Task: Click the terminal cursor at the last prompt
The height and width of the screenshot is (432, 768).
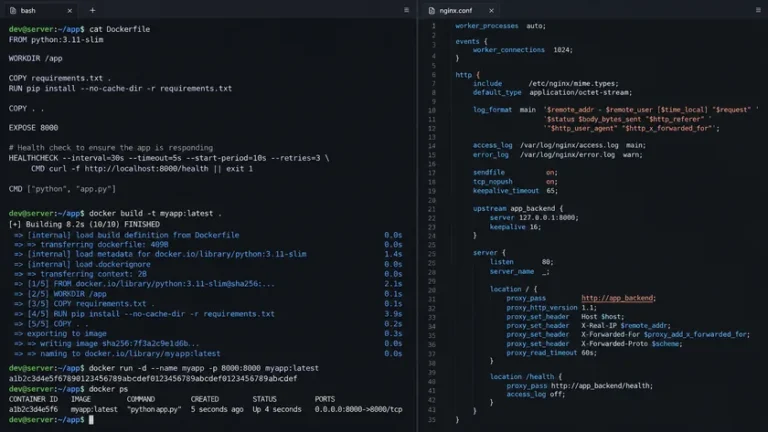Action: 91,420
